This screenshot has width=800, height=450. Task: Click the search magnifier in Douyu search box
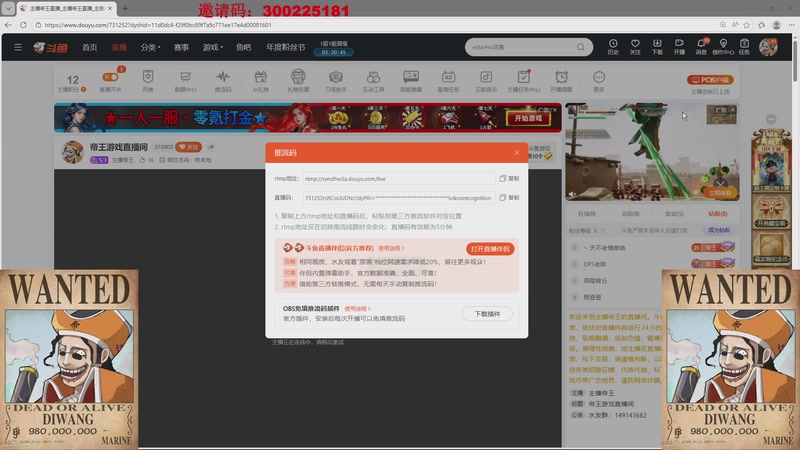point(581,47)
